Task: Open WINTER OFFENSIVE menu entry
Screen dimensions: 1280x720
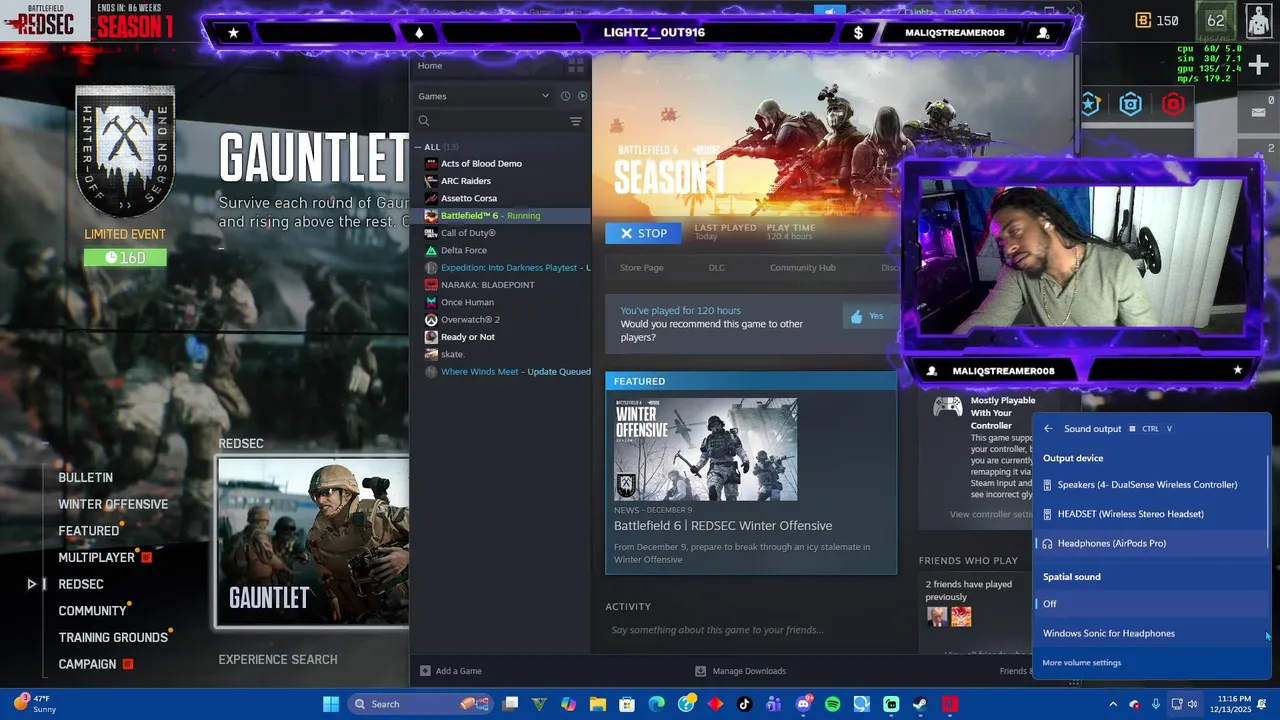Action: 113,505
